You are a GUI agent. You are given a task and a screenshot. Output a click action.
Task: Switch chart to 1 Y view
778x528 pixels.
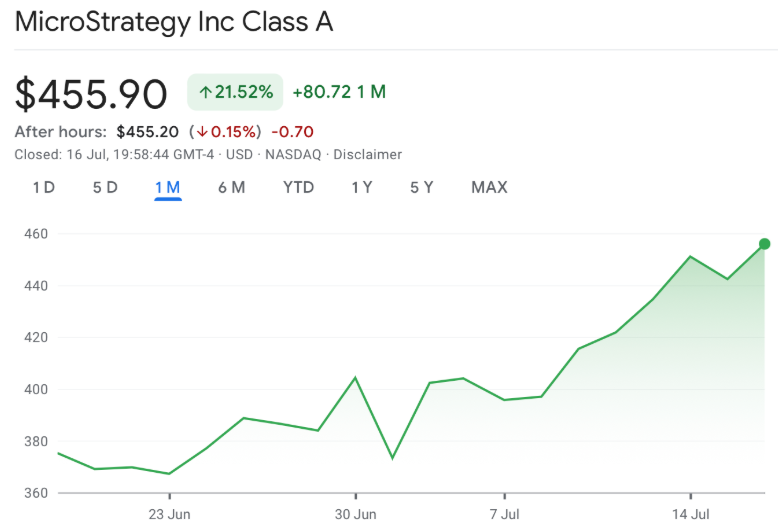tap(361, 187)
